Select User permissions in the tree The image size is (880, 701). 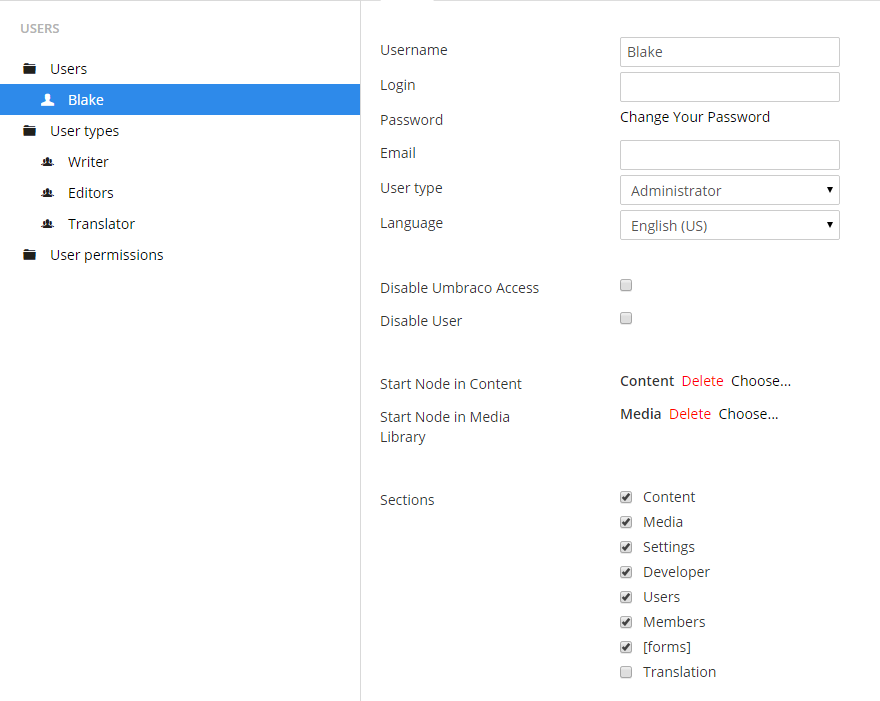click(106, 255)
